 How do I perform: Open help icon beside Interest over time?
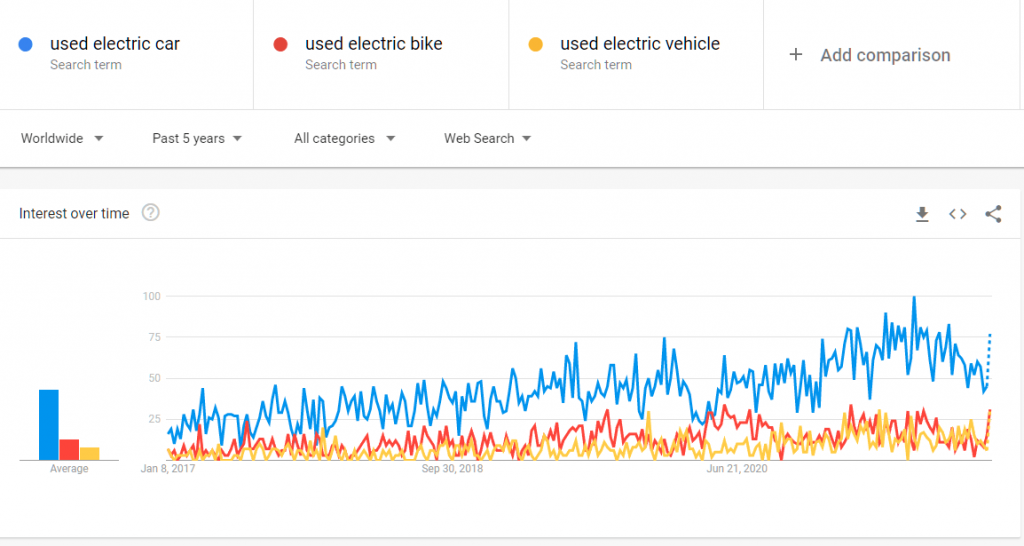click(x=151, y=213)
